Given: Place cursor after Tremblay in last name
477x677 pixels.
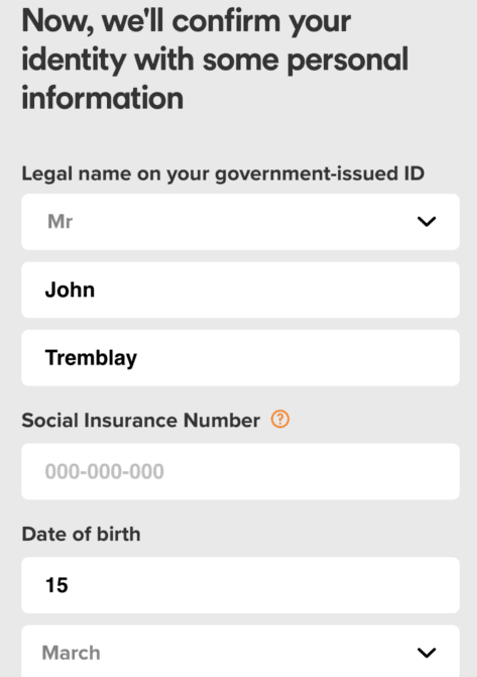Looking at the screenshot, I should (139, 358).
